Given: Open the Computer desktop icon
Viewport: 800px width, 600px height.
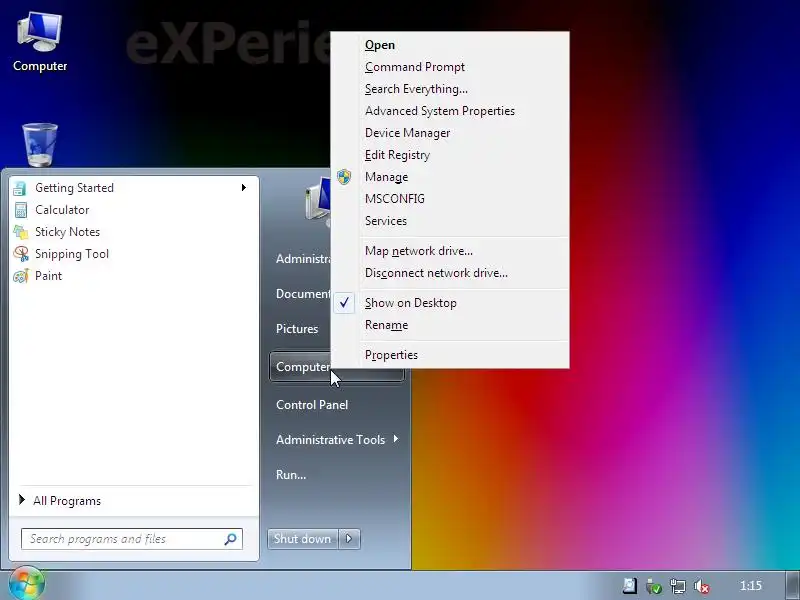Looking at the screenshot, I should (x=39, y=42).
